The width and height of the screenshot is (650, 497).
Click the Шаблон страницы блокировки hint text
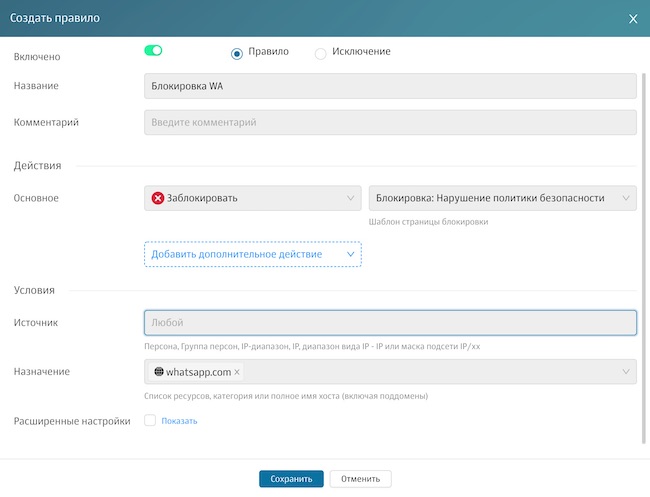(428, 222)
